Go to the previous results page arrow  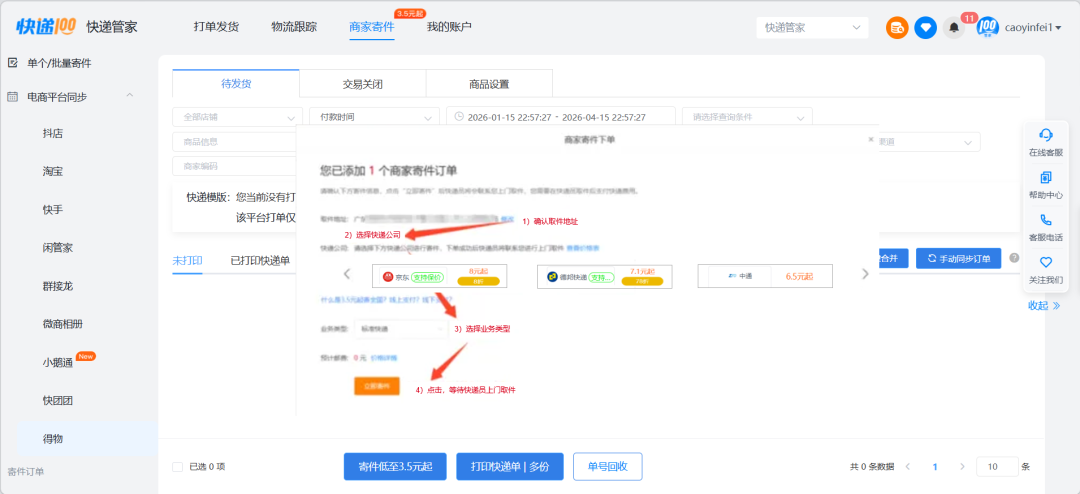pyautogui.click(x=908, y=466)
